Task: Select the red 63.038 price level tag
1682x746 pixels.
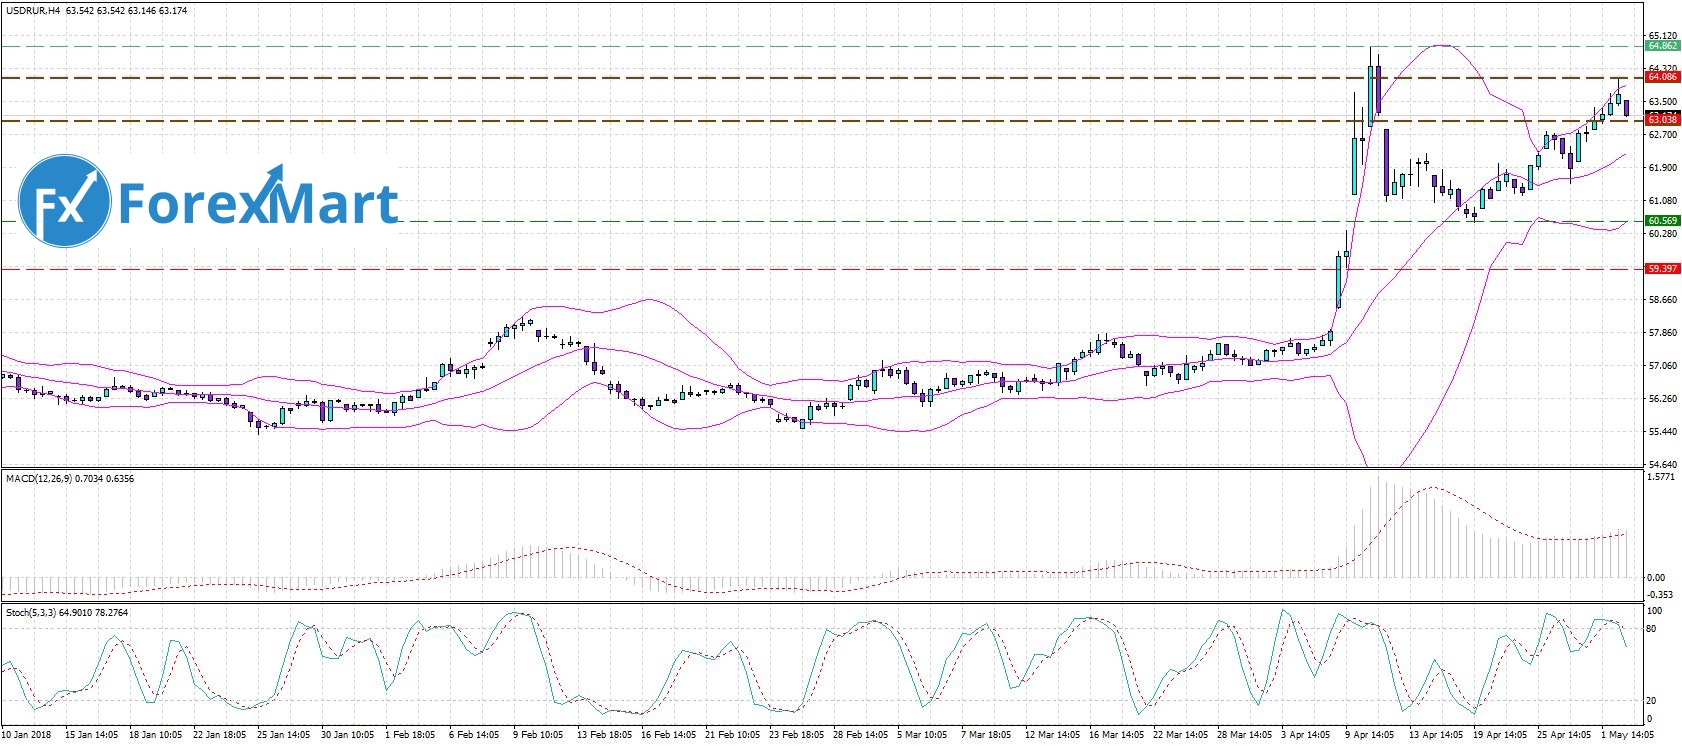Action: 1663,120
